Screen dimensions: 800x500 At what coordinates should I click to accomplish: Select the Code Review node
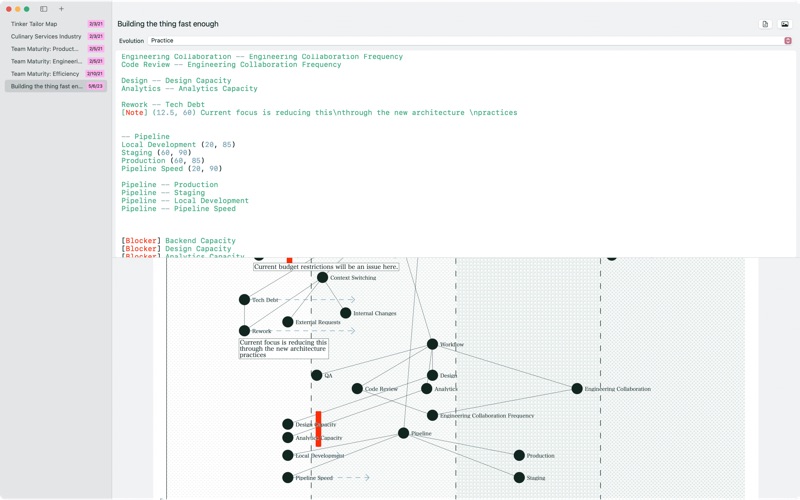(357, 389)
